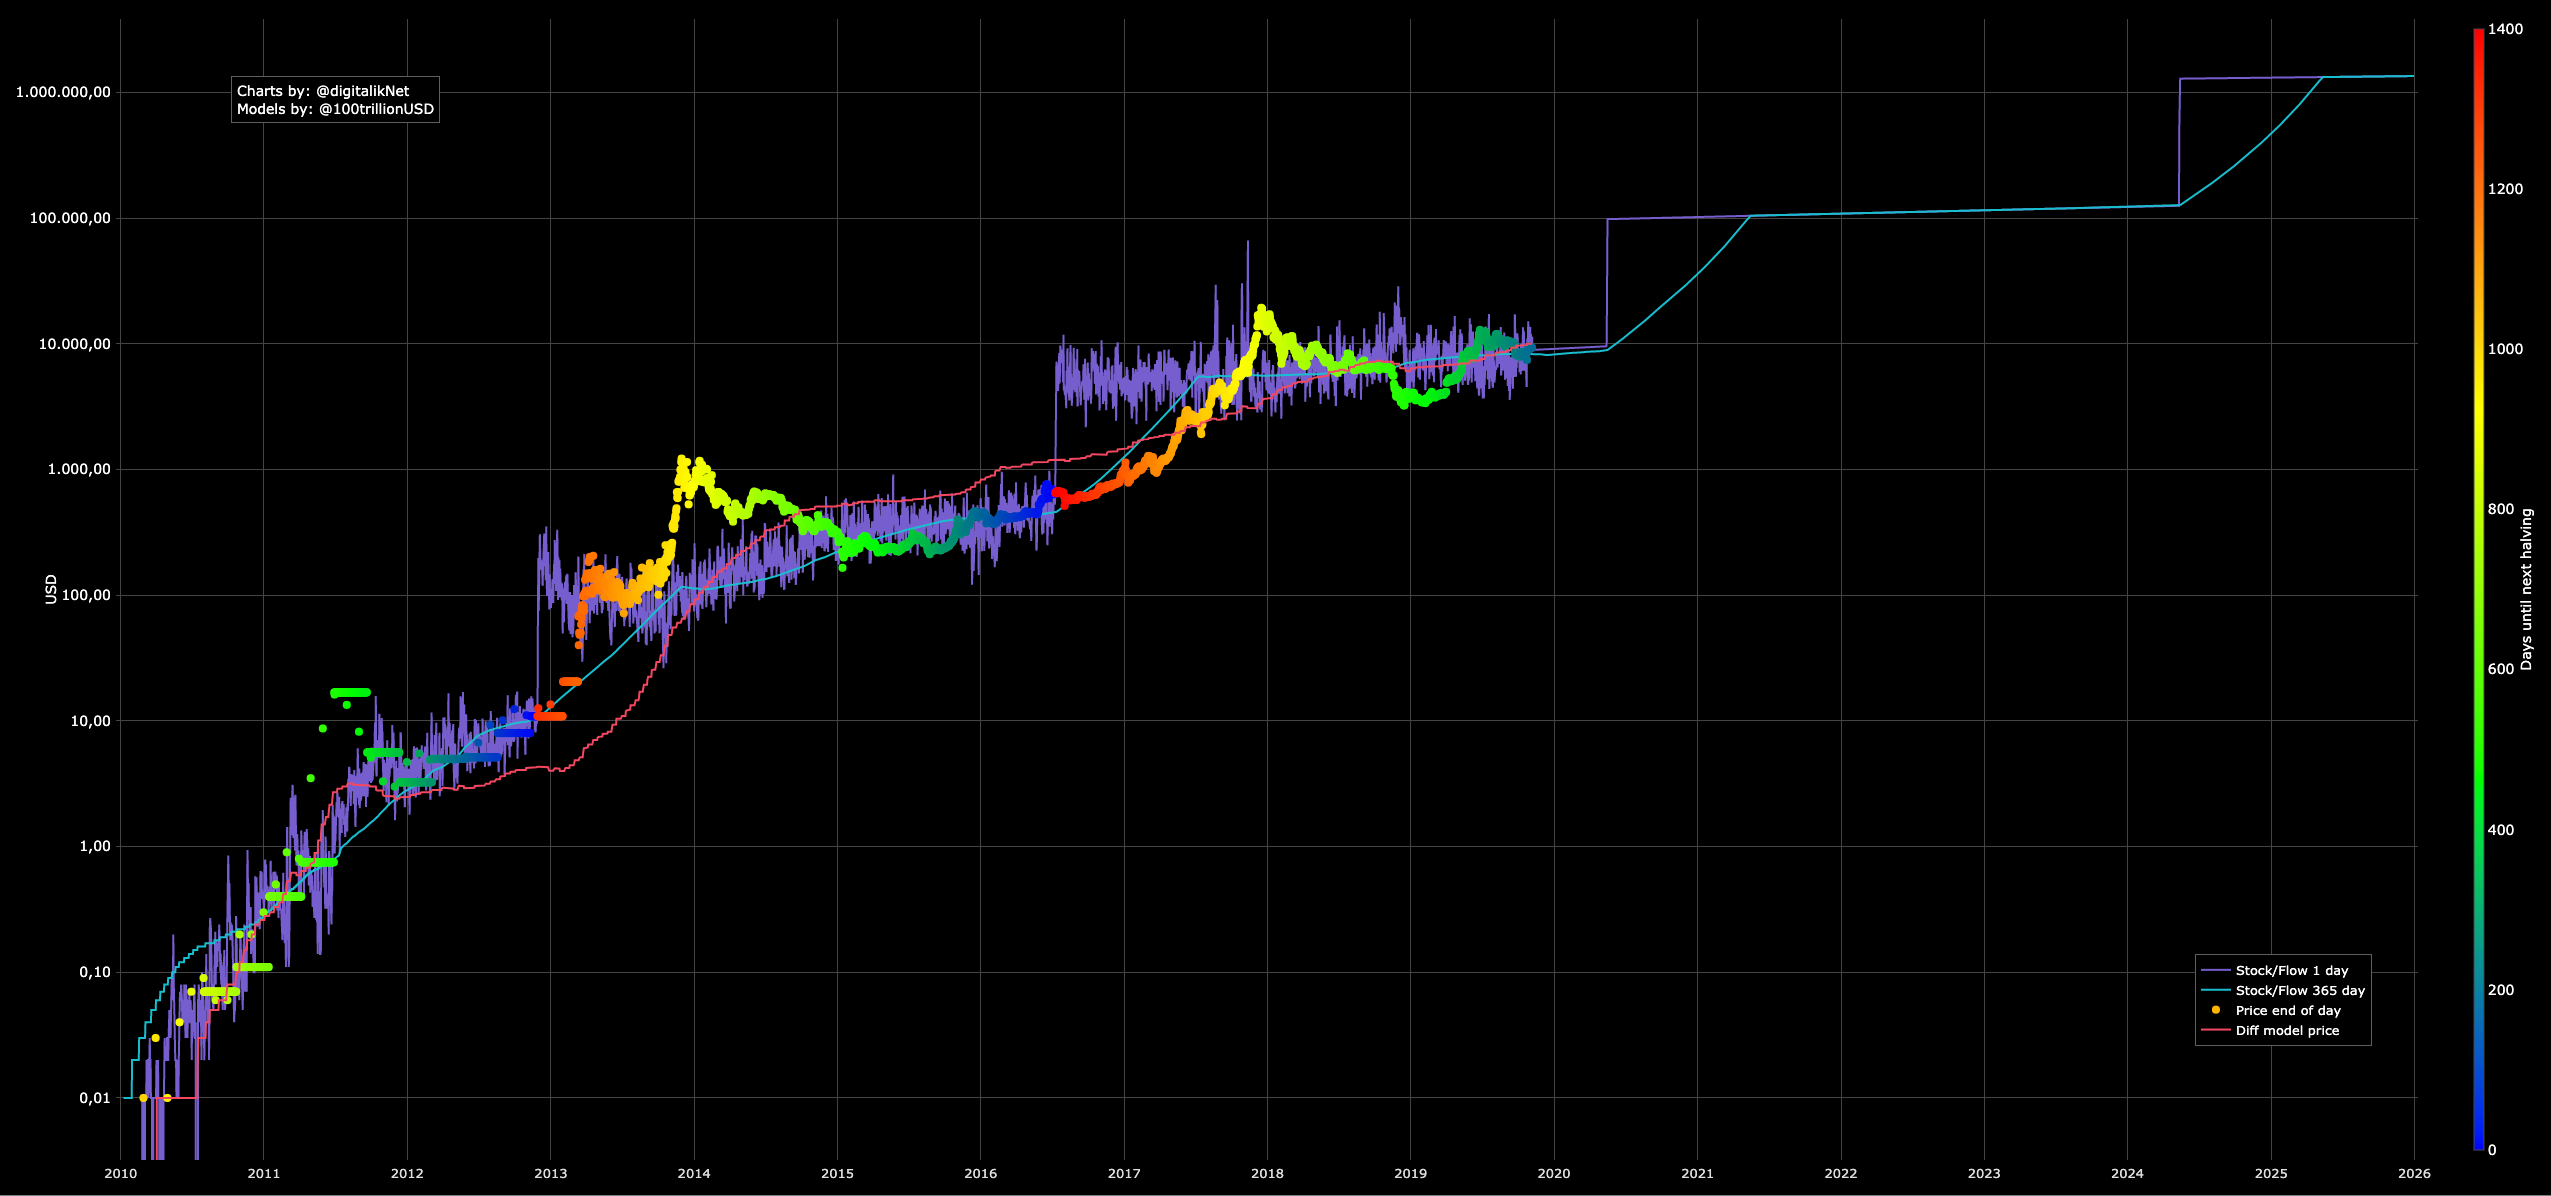Click the 2011 x-axis label
Viewport: 2551px width, 1196px height.
pyautogui.click(x=264, y=1173)
